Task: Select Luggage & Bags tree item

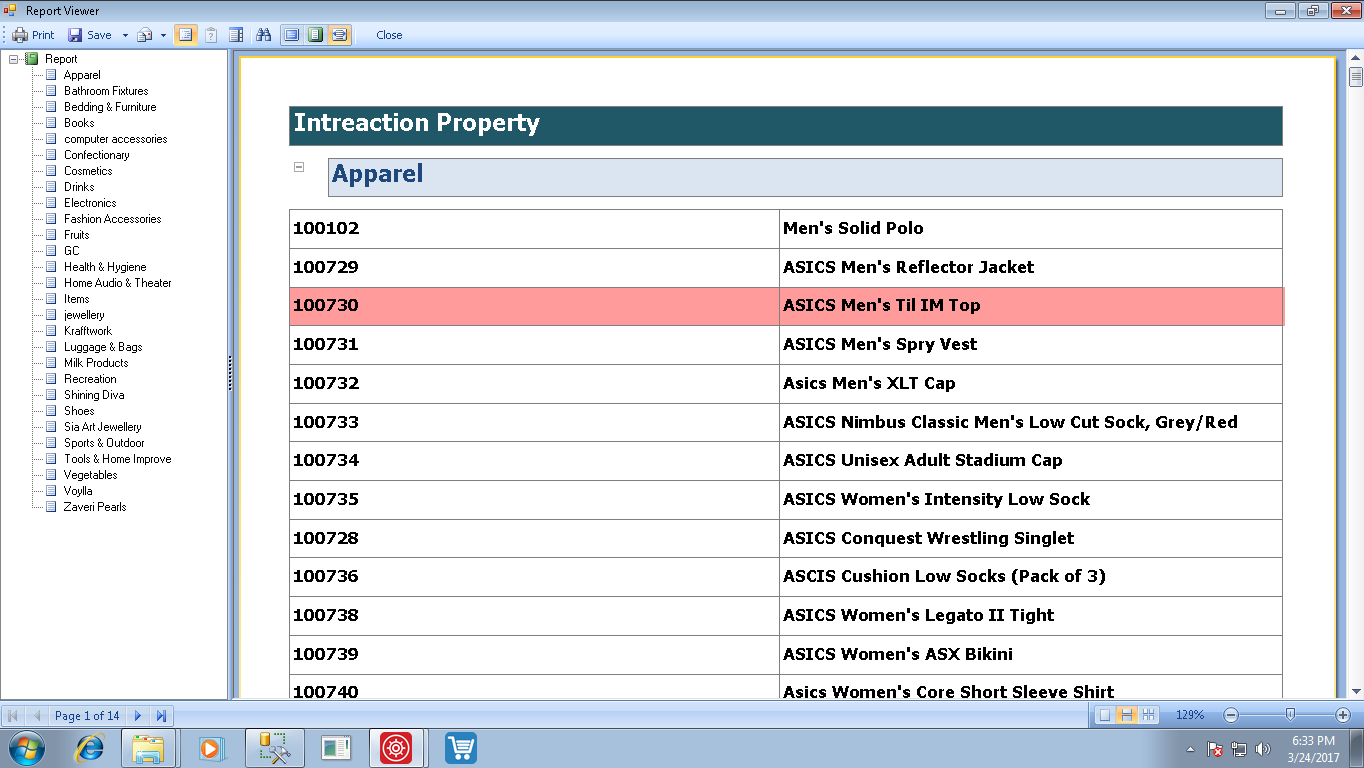Action: (103, 347)
